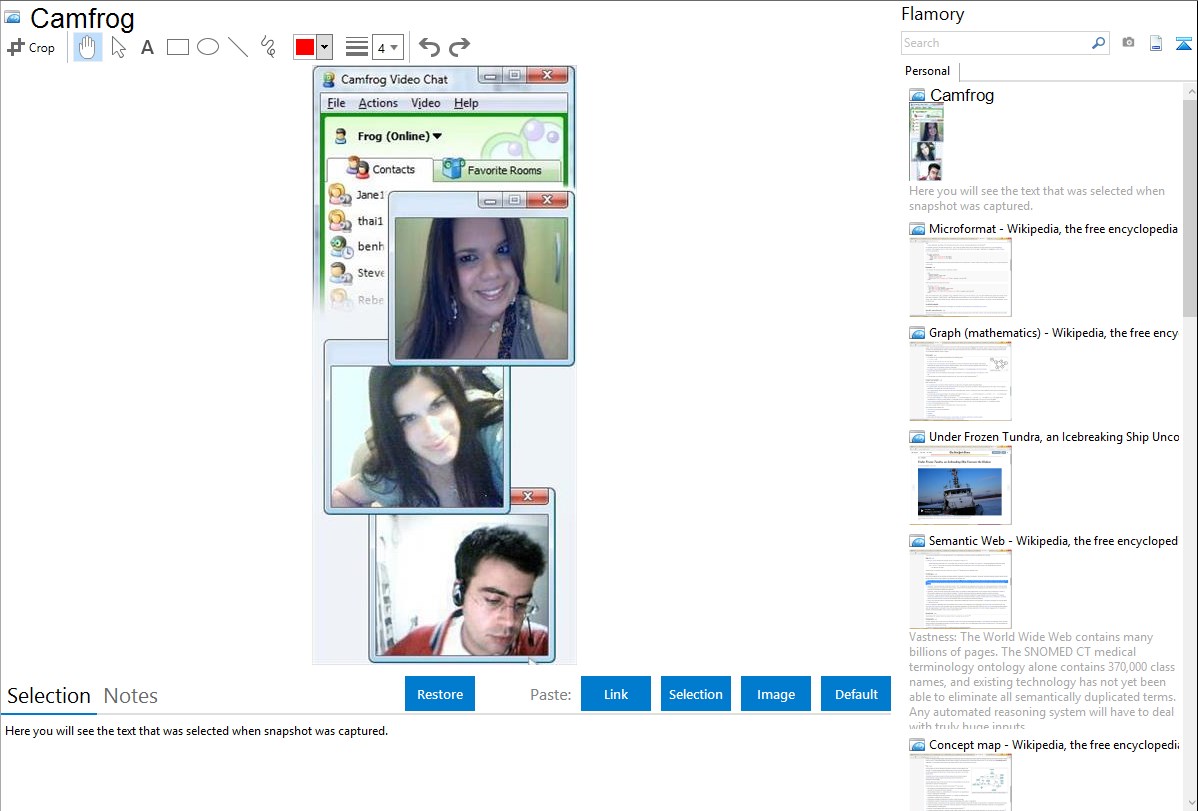The width and height of the screenshot is (1198, 811).
Task: Click the Jane1 contact avatar icon
Action: click(x=340, y=195)
